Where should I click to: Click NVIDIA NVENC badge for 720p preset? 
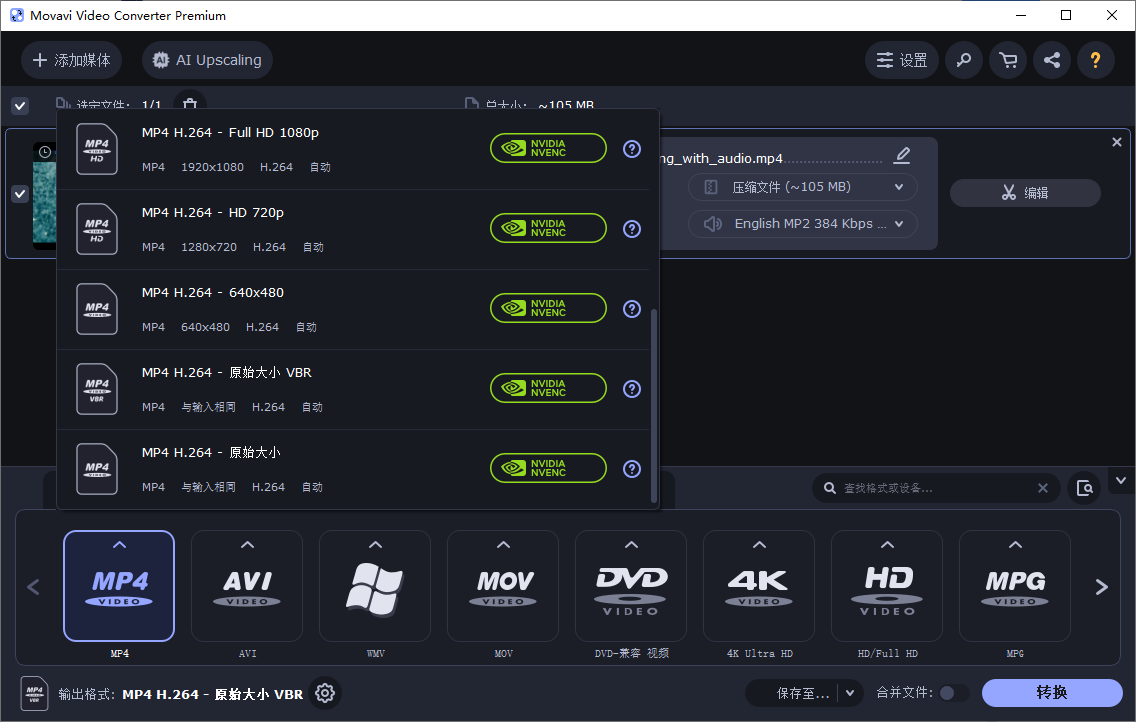(x=548, y=228)
